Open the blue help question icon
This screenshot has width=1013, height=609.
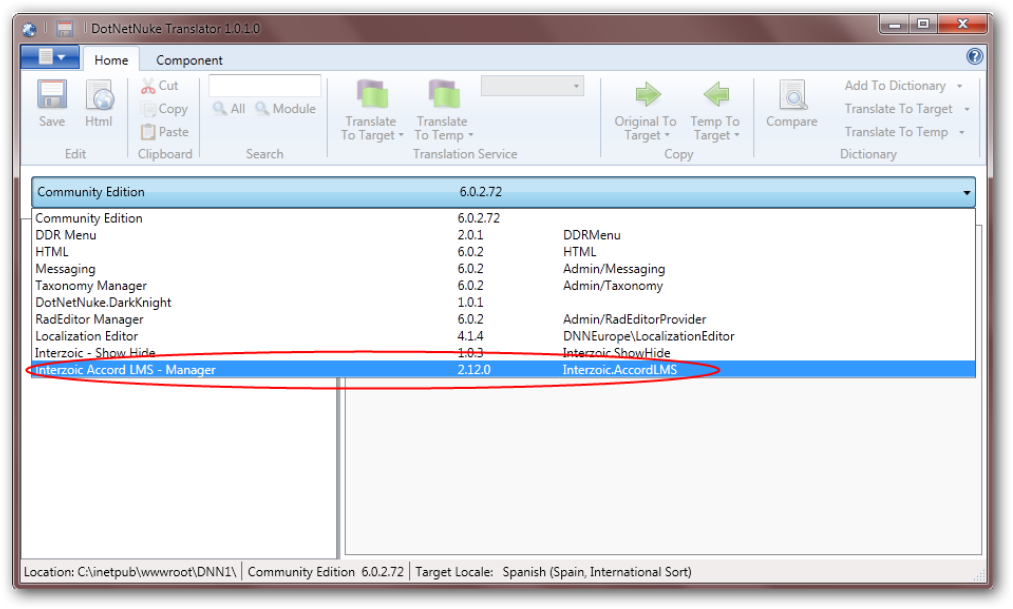pos(974,57)
